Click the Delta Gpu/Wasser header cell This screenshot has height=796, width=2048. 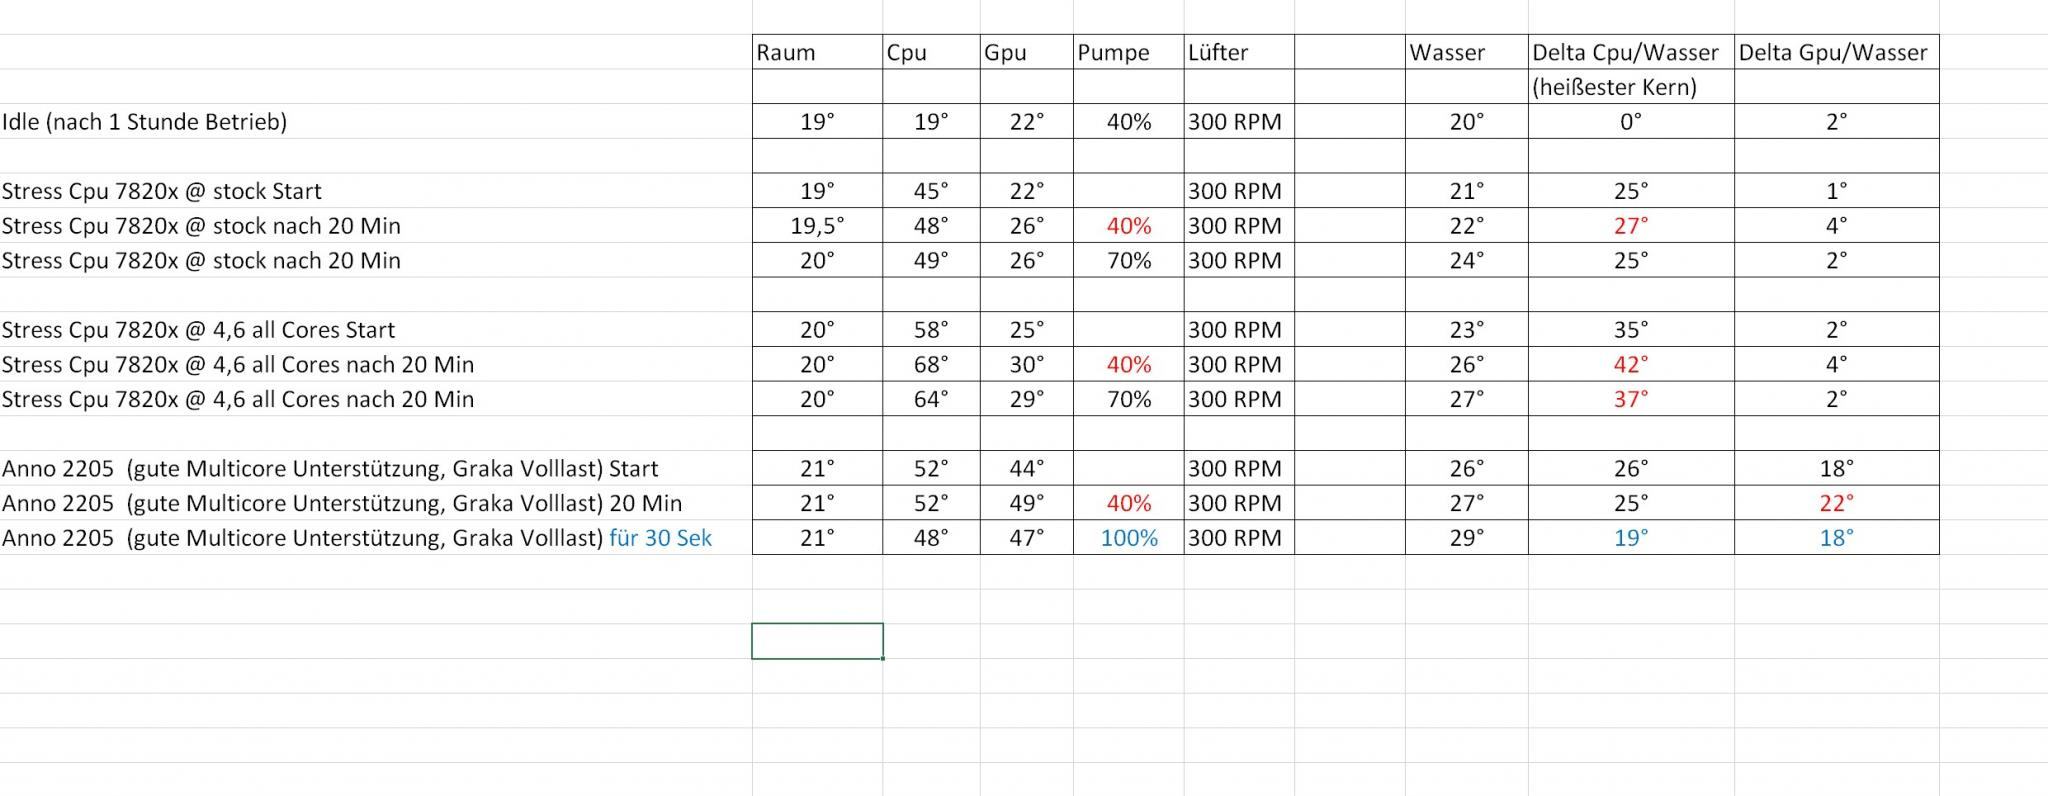pyautogui.click(x=1835, y=52)
